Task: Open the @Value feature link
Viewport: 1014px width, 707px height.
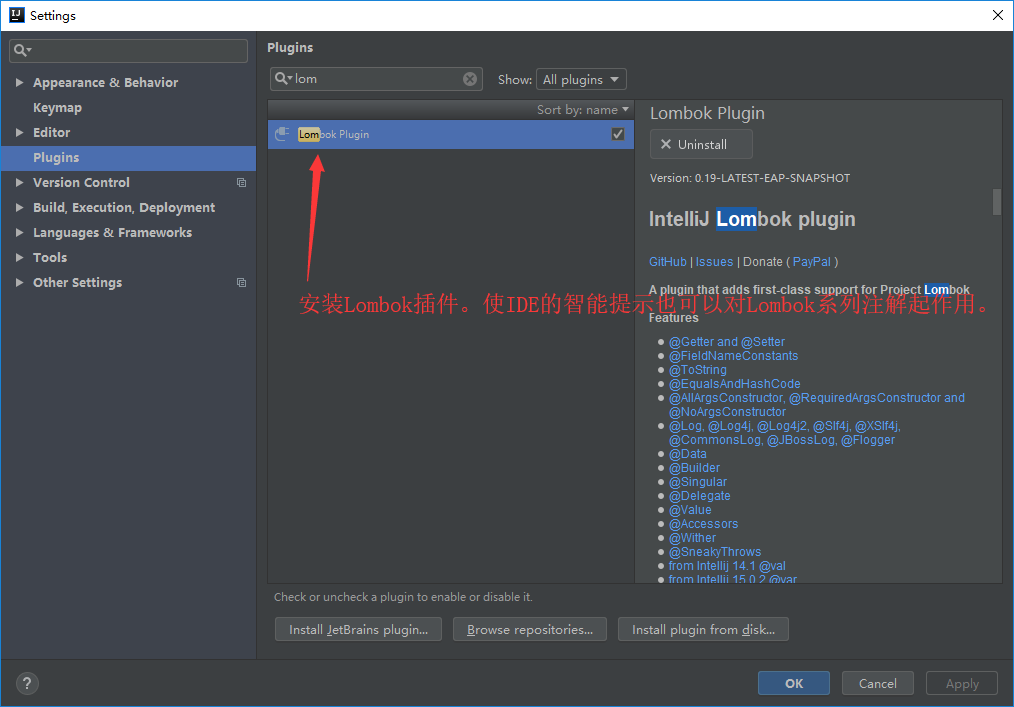Action: pos(690,510)
